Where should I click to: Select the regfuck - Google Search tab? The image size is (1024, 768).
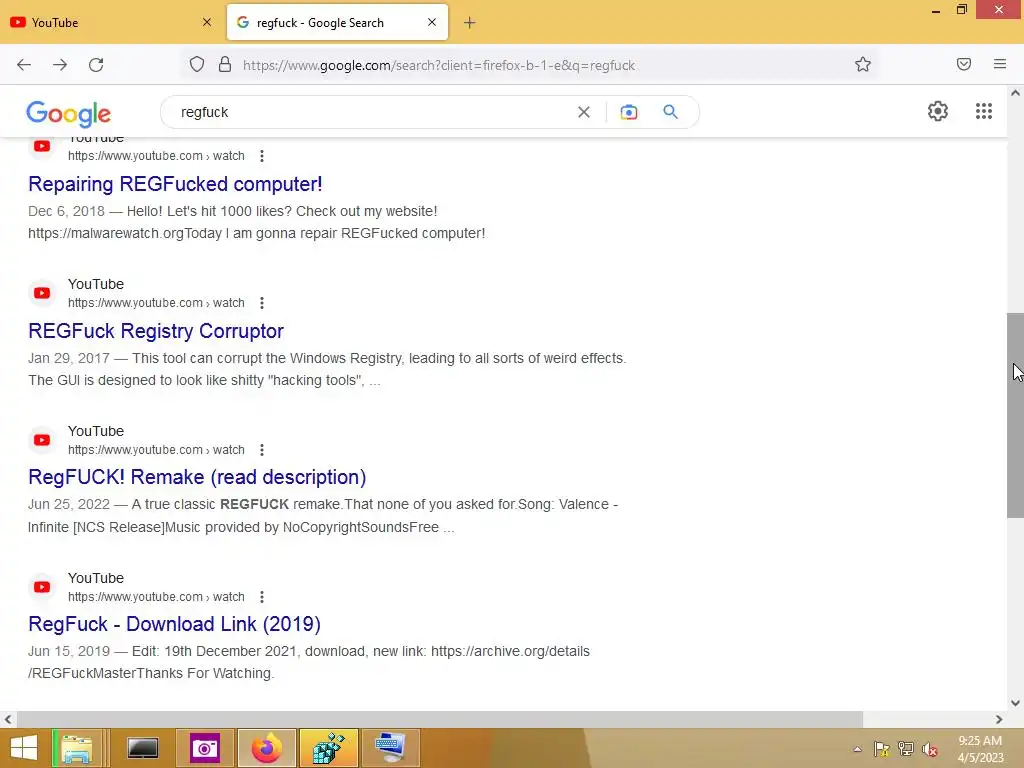tap(338, 23)
